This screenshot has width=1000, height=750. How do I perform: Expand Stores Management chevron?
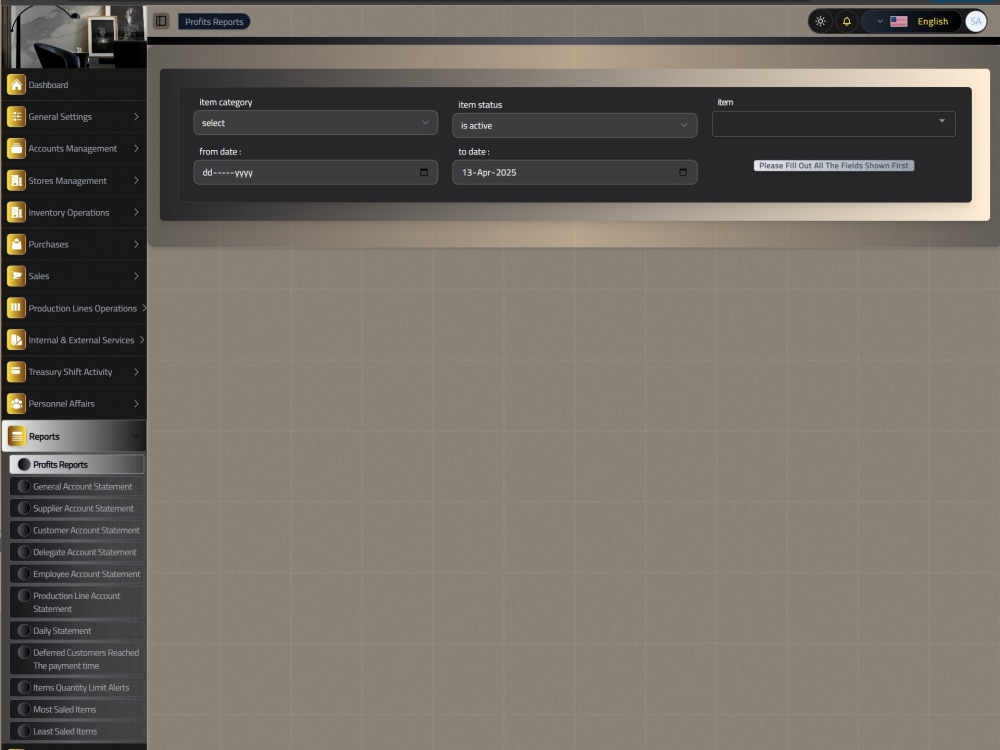point(136,180)
